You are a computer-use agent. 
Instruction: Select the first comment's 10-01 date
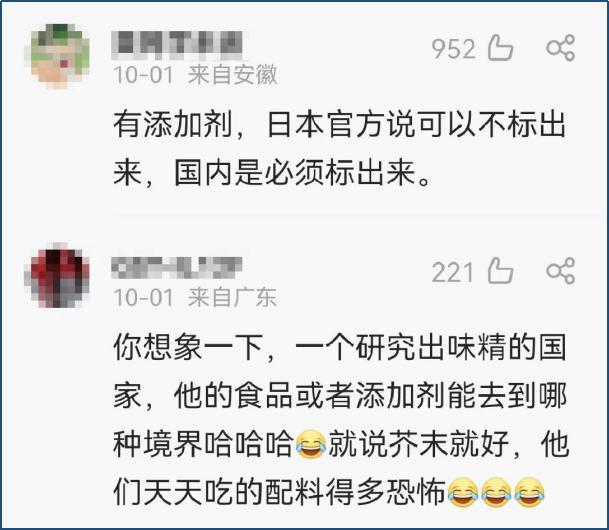coord(143,75)
